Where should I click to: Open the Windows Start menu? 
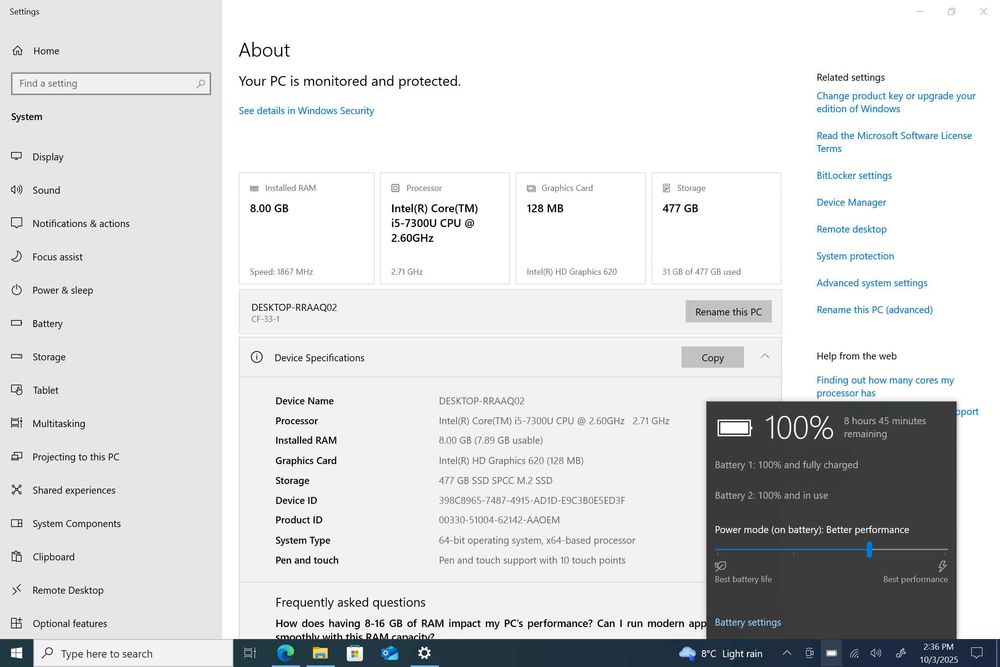coord(17,653)
